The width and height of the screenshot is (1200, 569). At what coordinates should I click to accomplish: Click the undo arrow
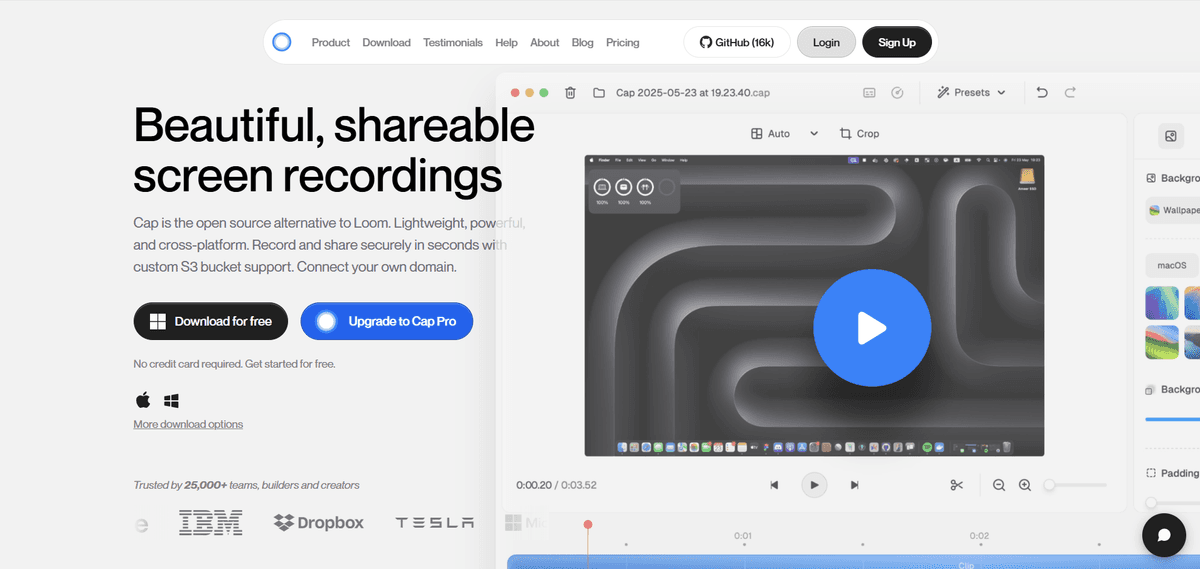click(1042, 92)
